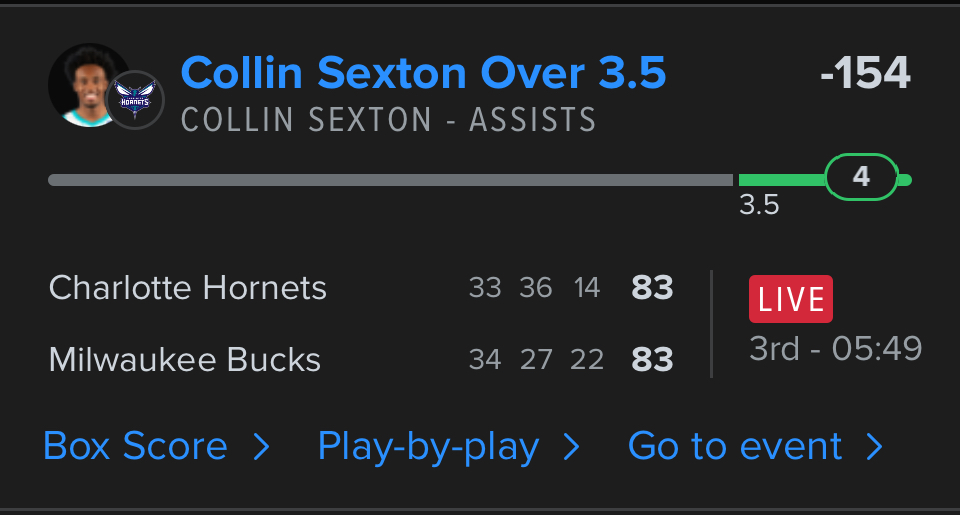Click the chevron next to Play-by-play
The height and width of the screenshot is (515, 960).
pyautogui.click(x=571, y=447)
